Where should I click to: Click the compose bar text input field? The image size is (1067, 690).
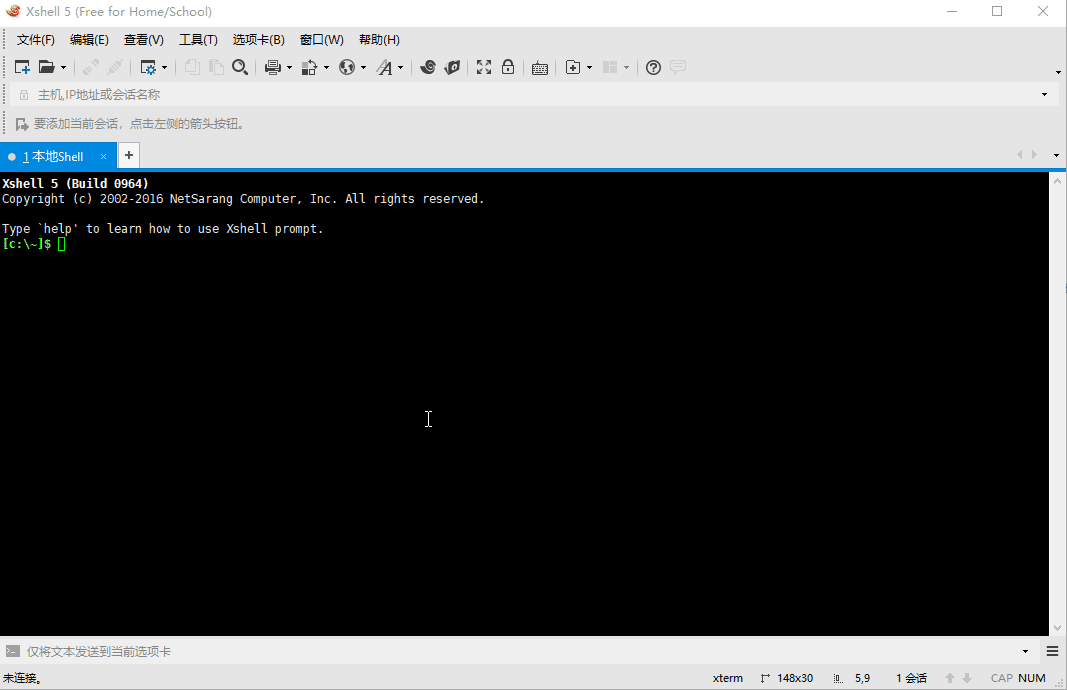tap(521, 651)
